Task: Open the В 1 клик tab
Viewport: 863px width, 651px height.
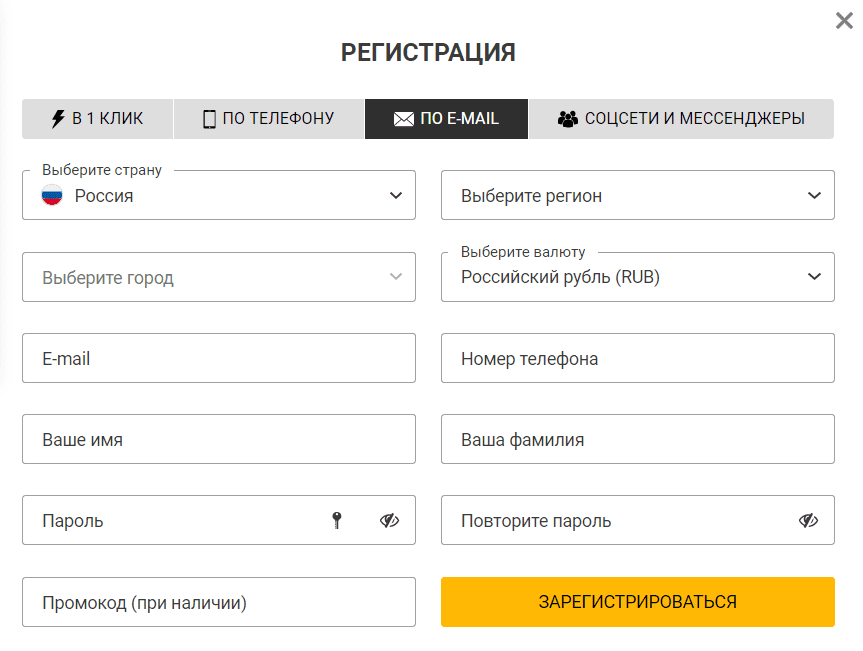Action: tap(98, 119)
